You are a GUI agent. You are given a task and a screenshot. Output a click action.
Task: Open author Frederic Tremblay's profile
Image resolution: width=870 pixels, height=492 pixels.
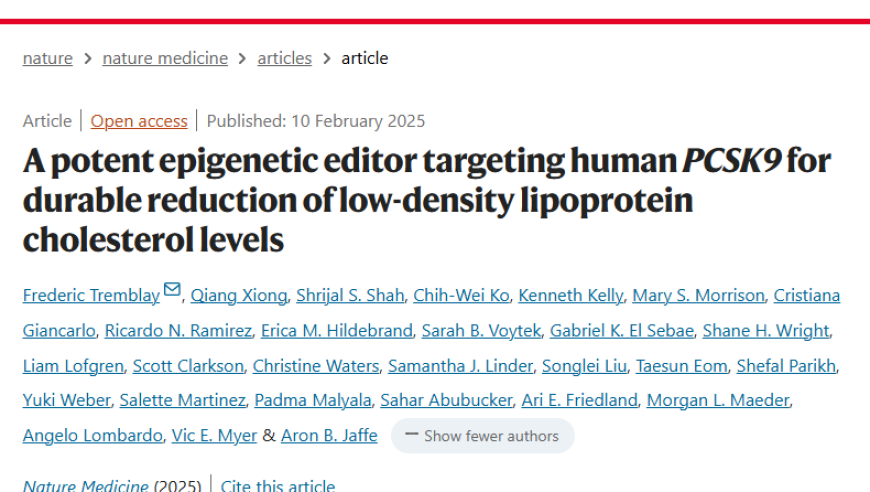(92, 296)
